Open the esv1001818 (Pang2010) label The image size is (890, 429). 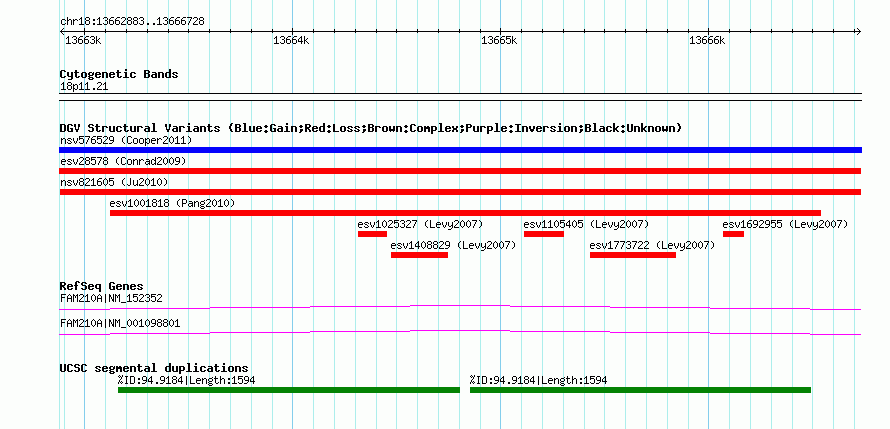172,203
